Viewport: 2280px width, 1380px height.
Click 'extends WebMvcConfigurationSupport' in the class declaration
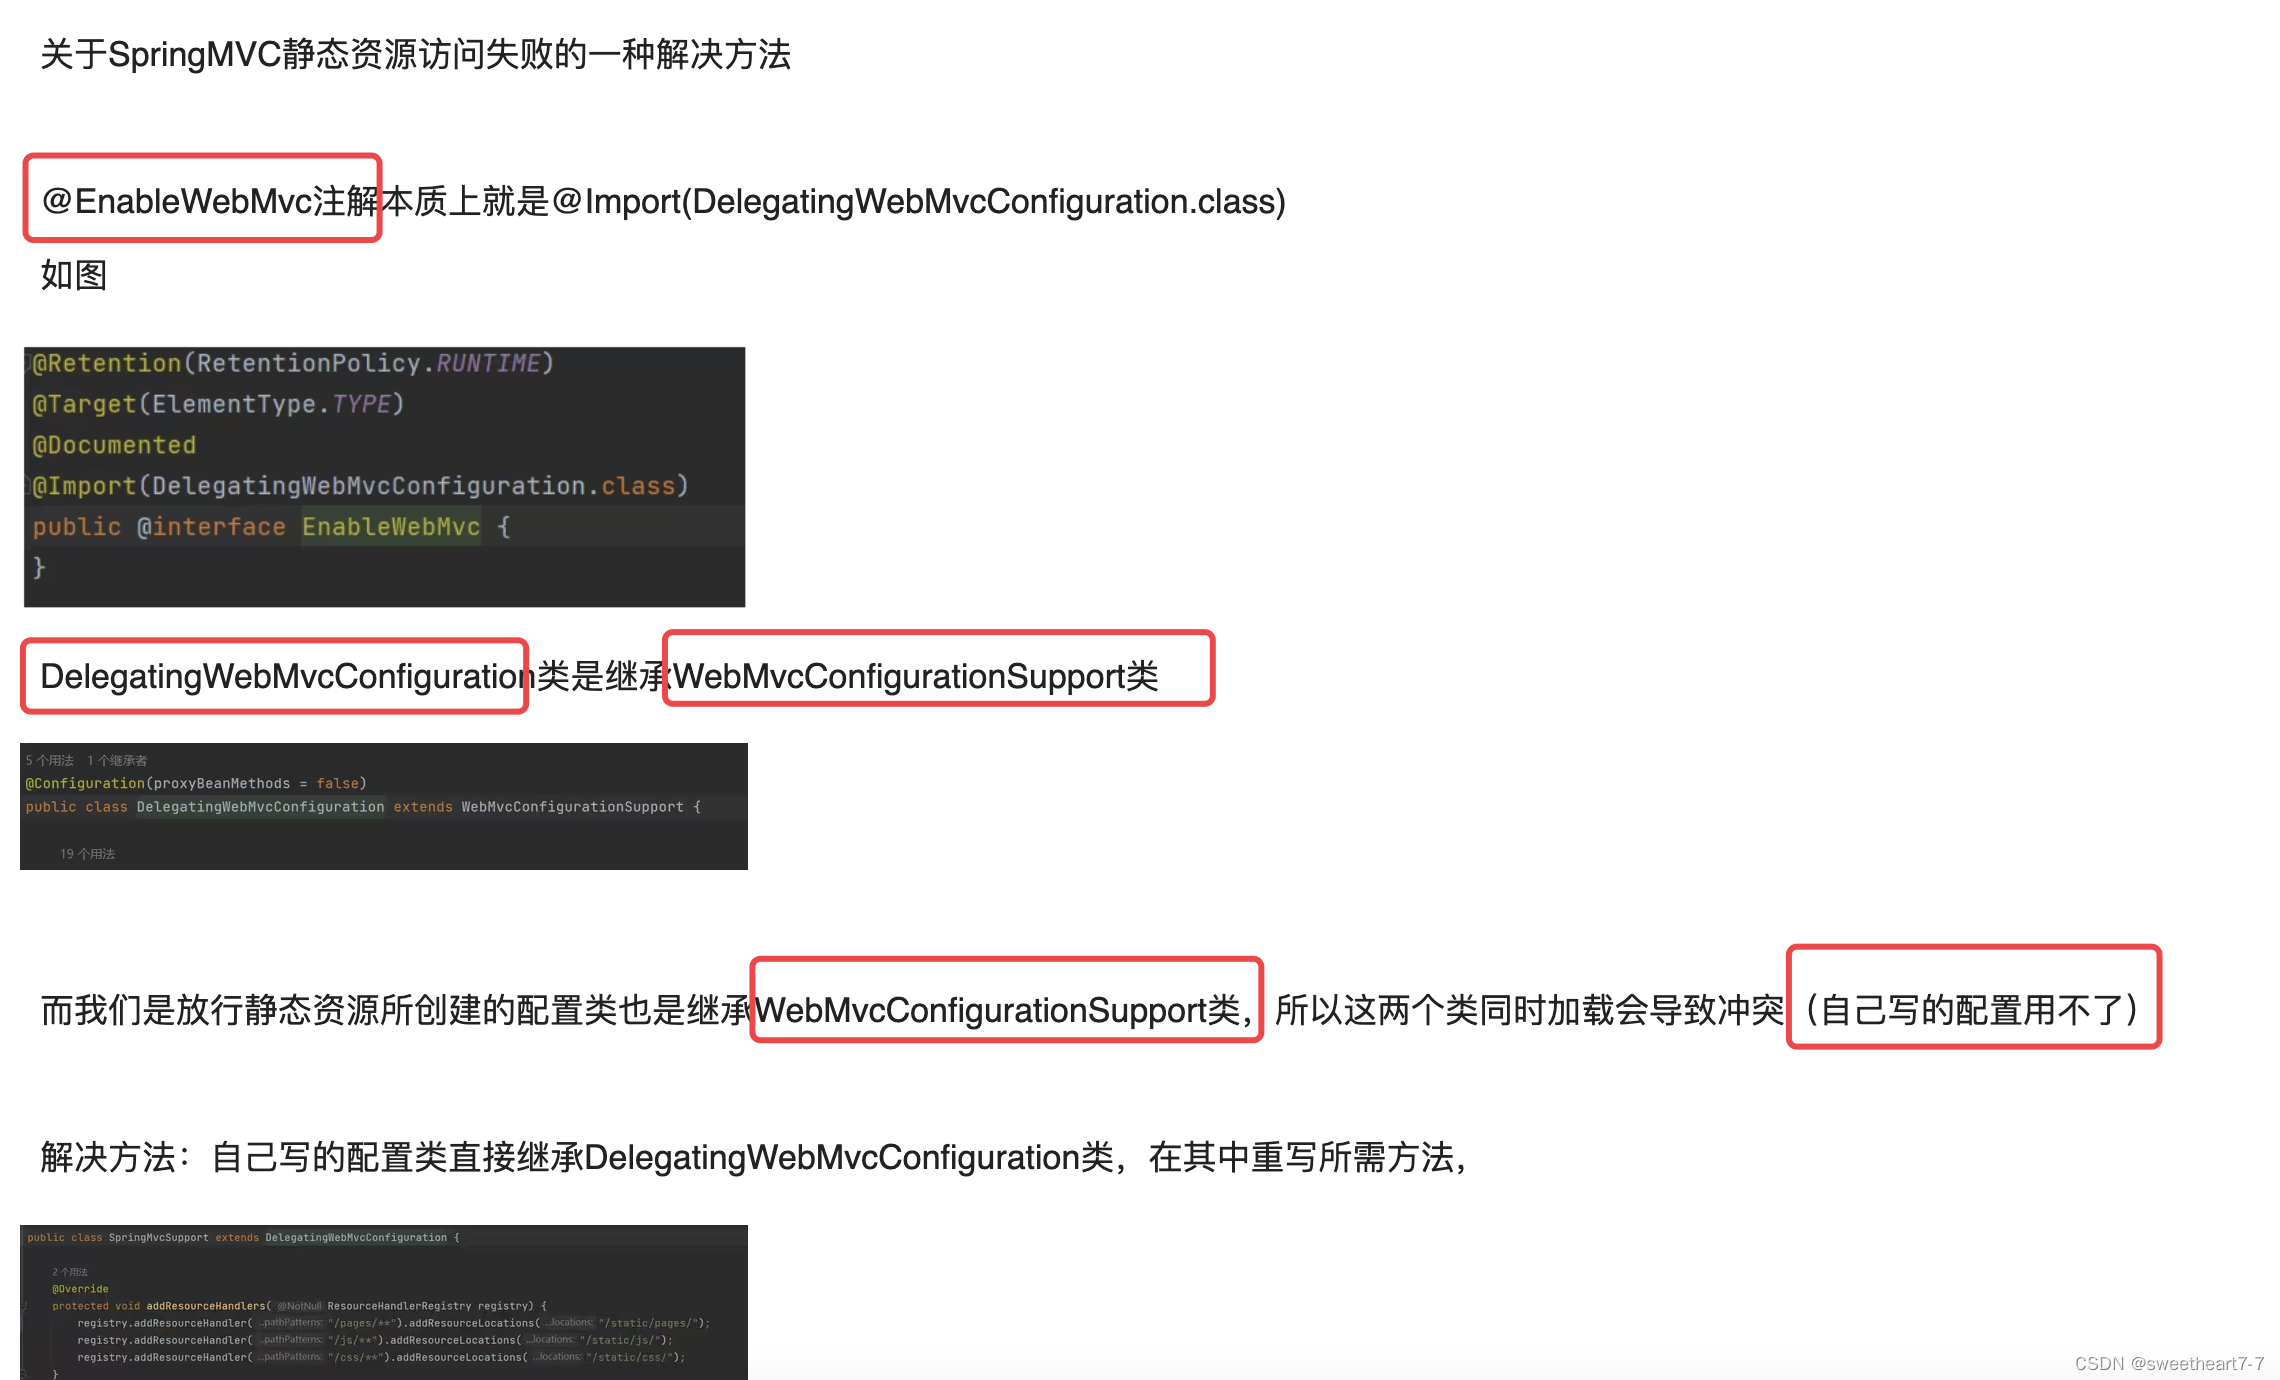(x=539, y=807)
